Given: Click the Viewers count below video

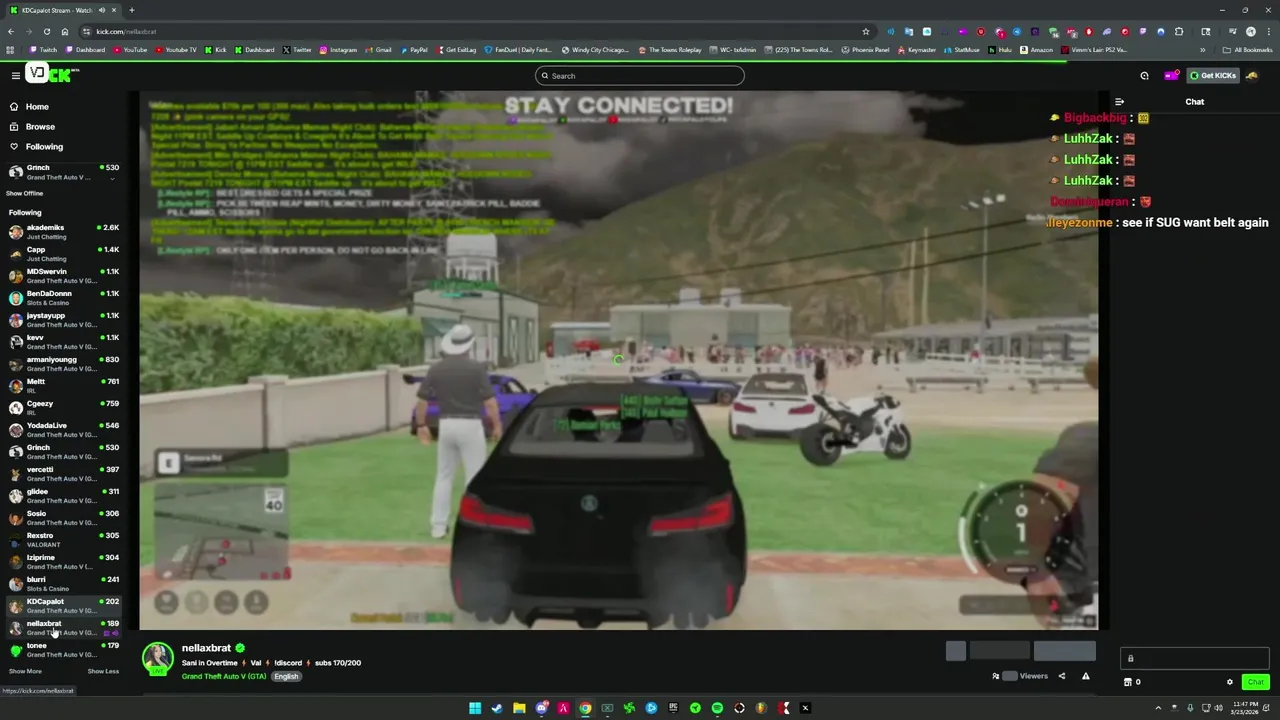Looking at the screenshot, I should coord(1020,676).
